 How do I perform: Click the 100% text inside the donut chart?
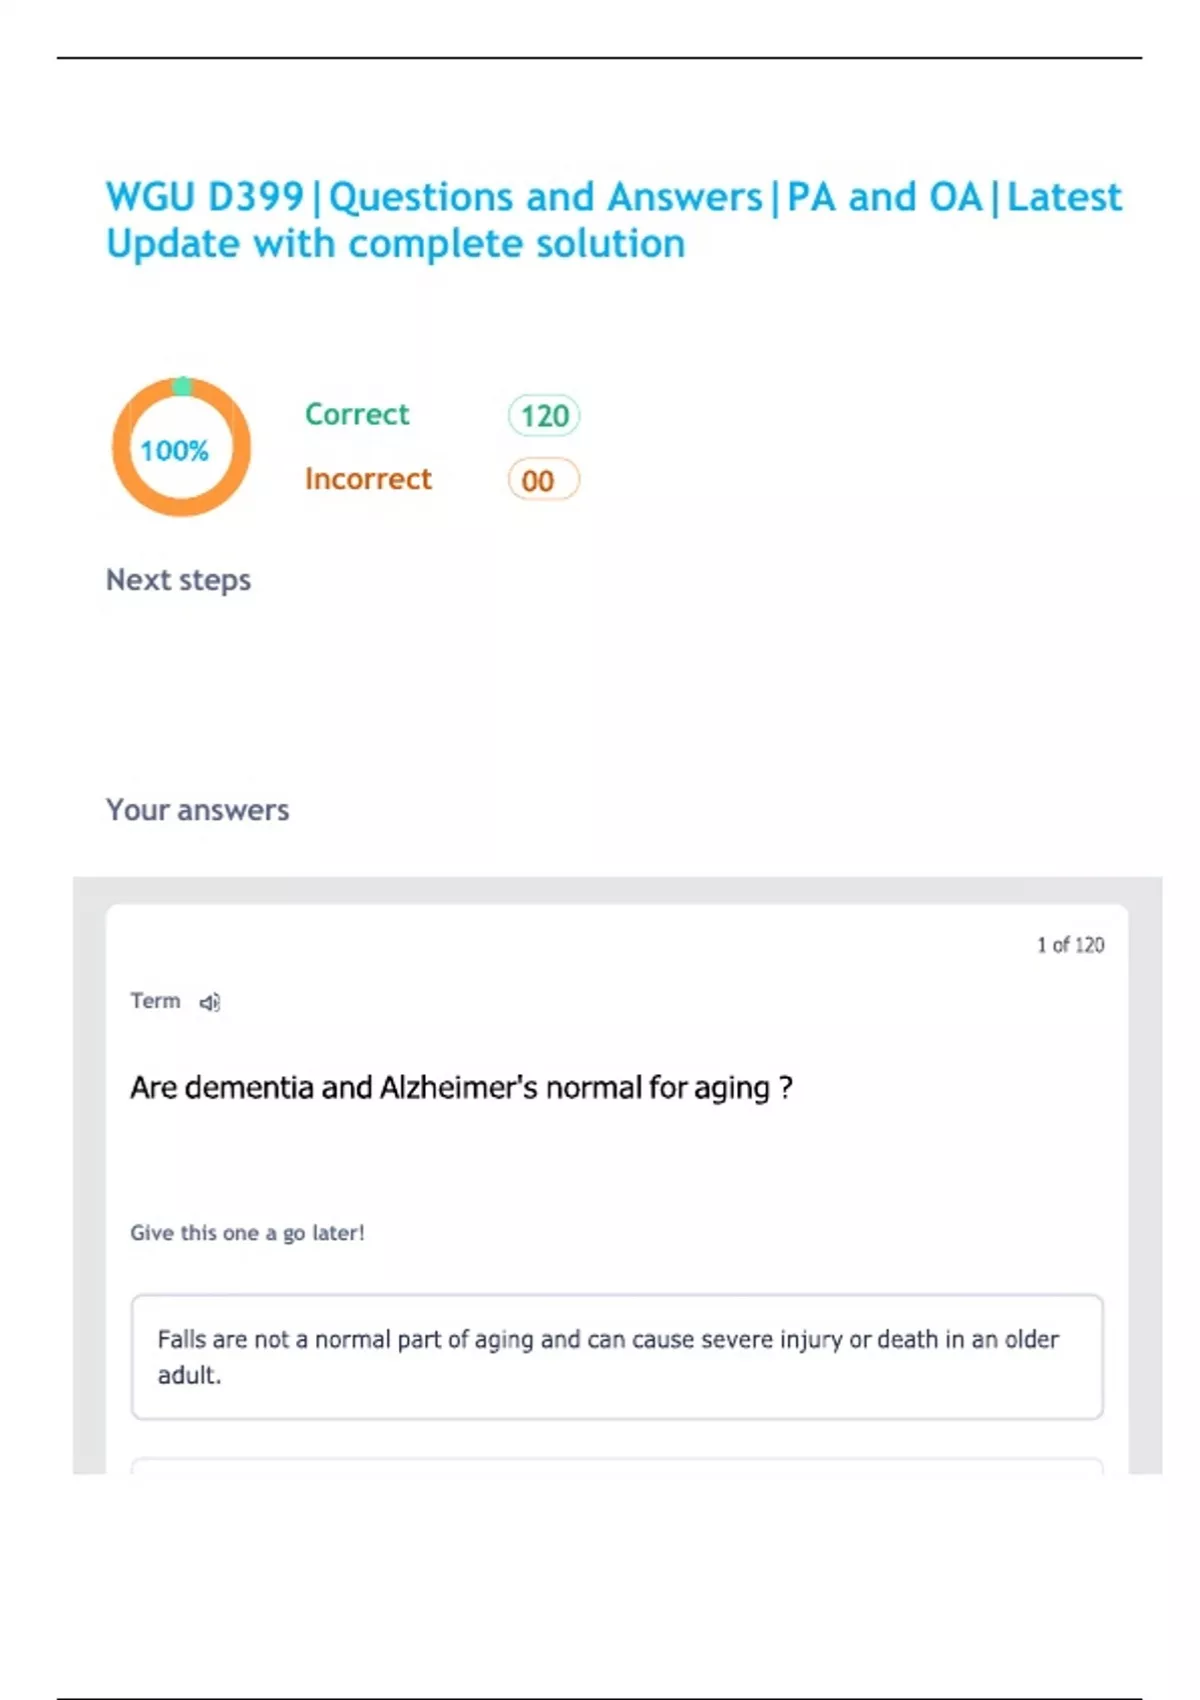(174, 451)
